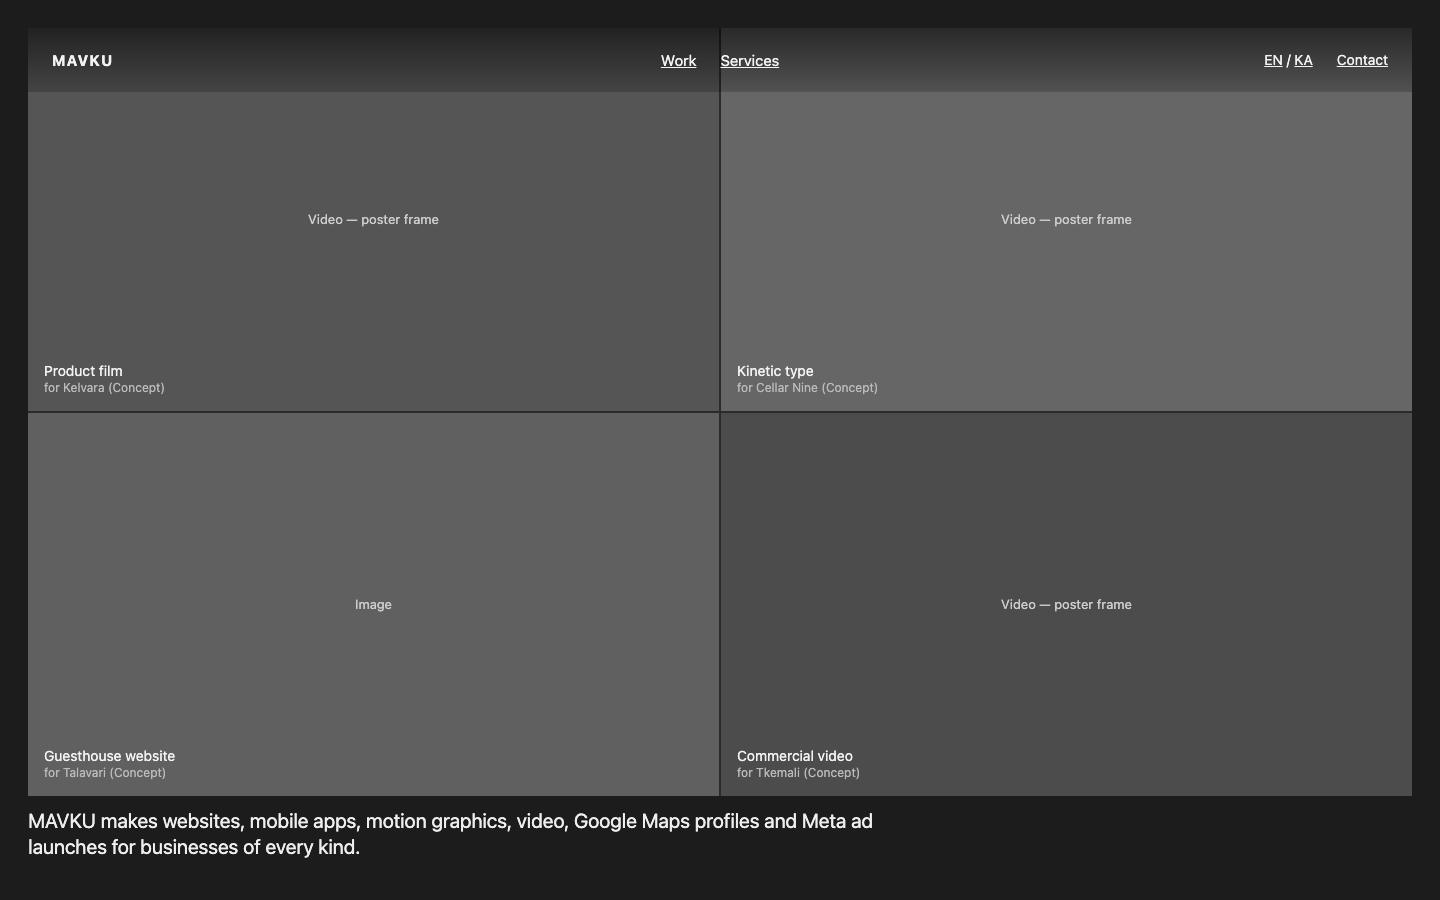Click the MAVKU makes websites intro paragraph
The width and height of the screenshot is (1440, 900).
[450, 834]
